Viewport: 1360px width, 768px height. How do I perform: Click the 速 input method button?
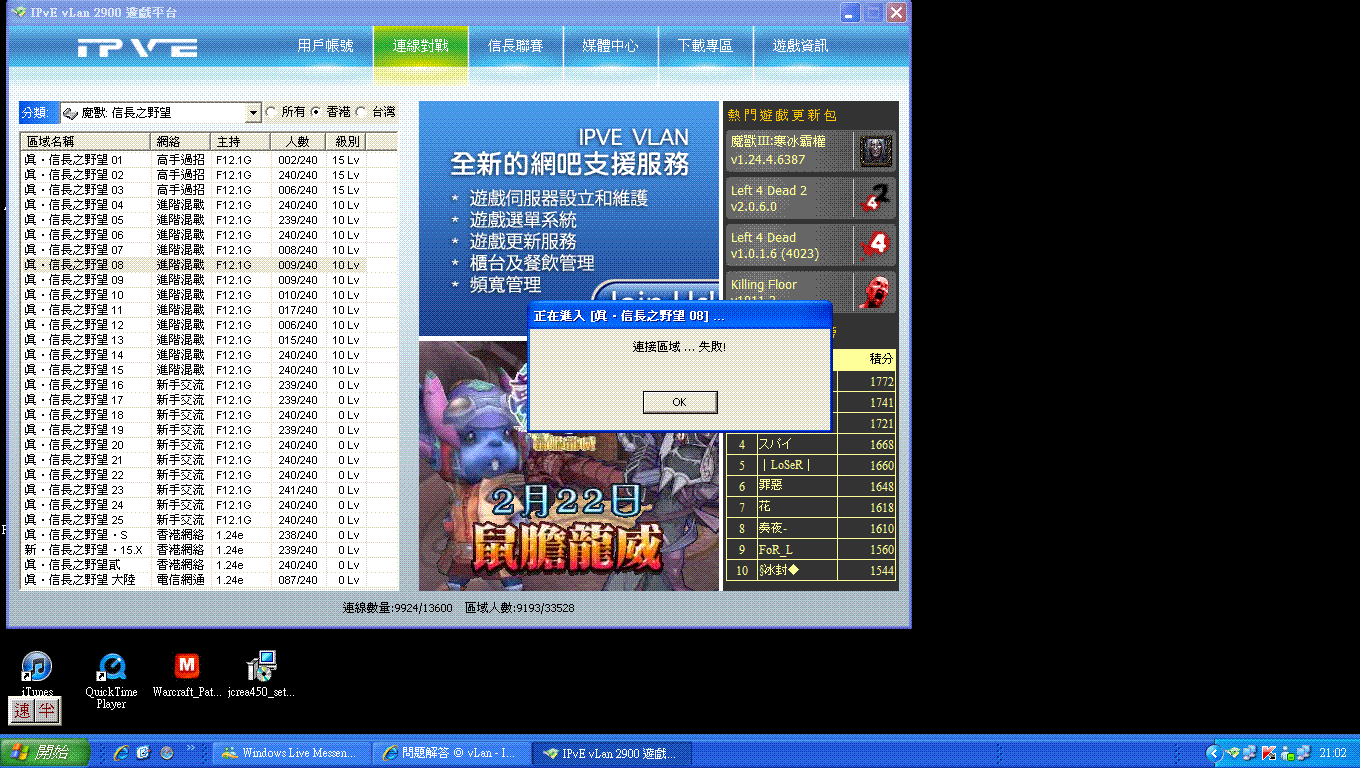(x=23, y=711)
